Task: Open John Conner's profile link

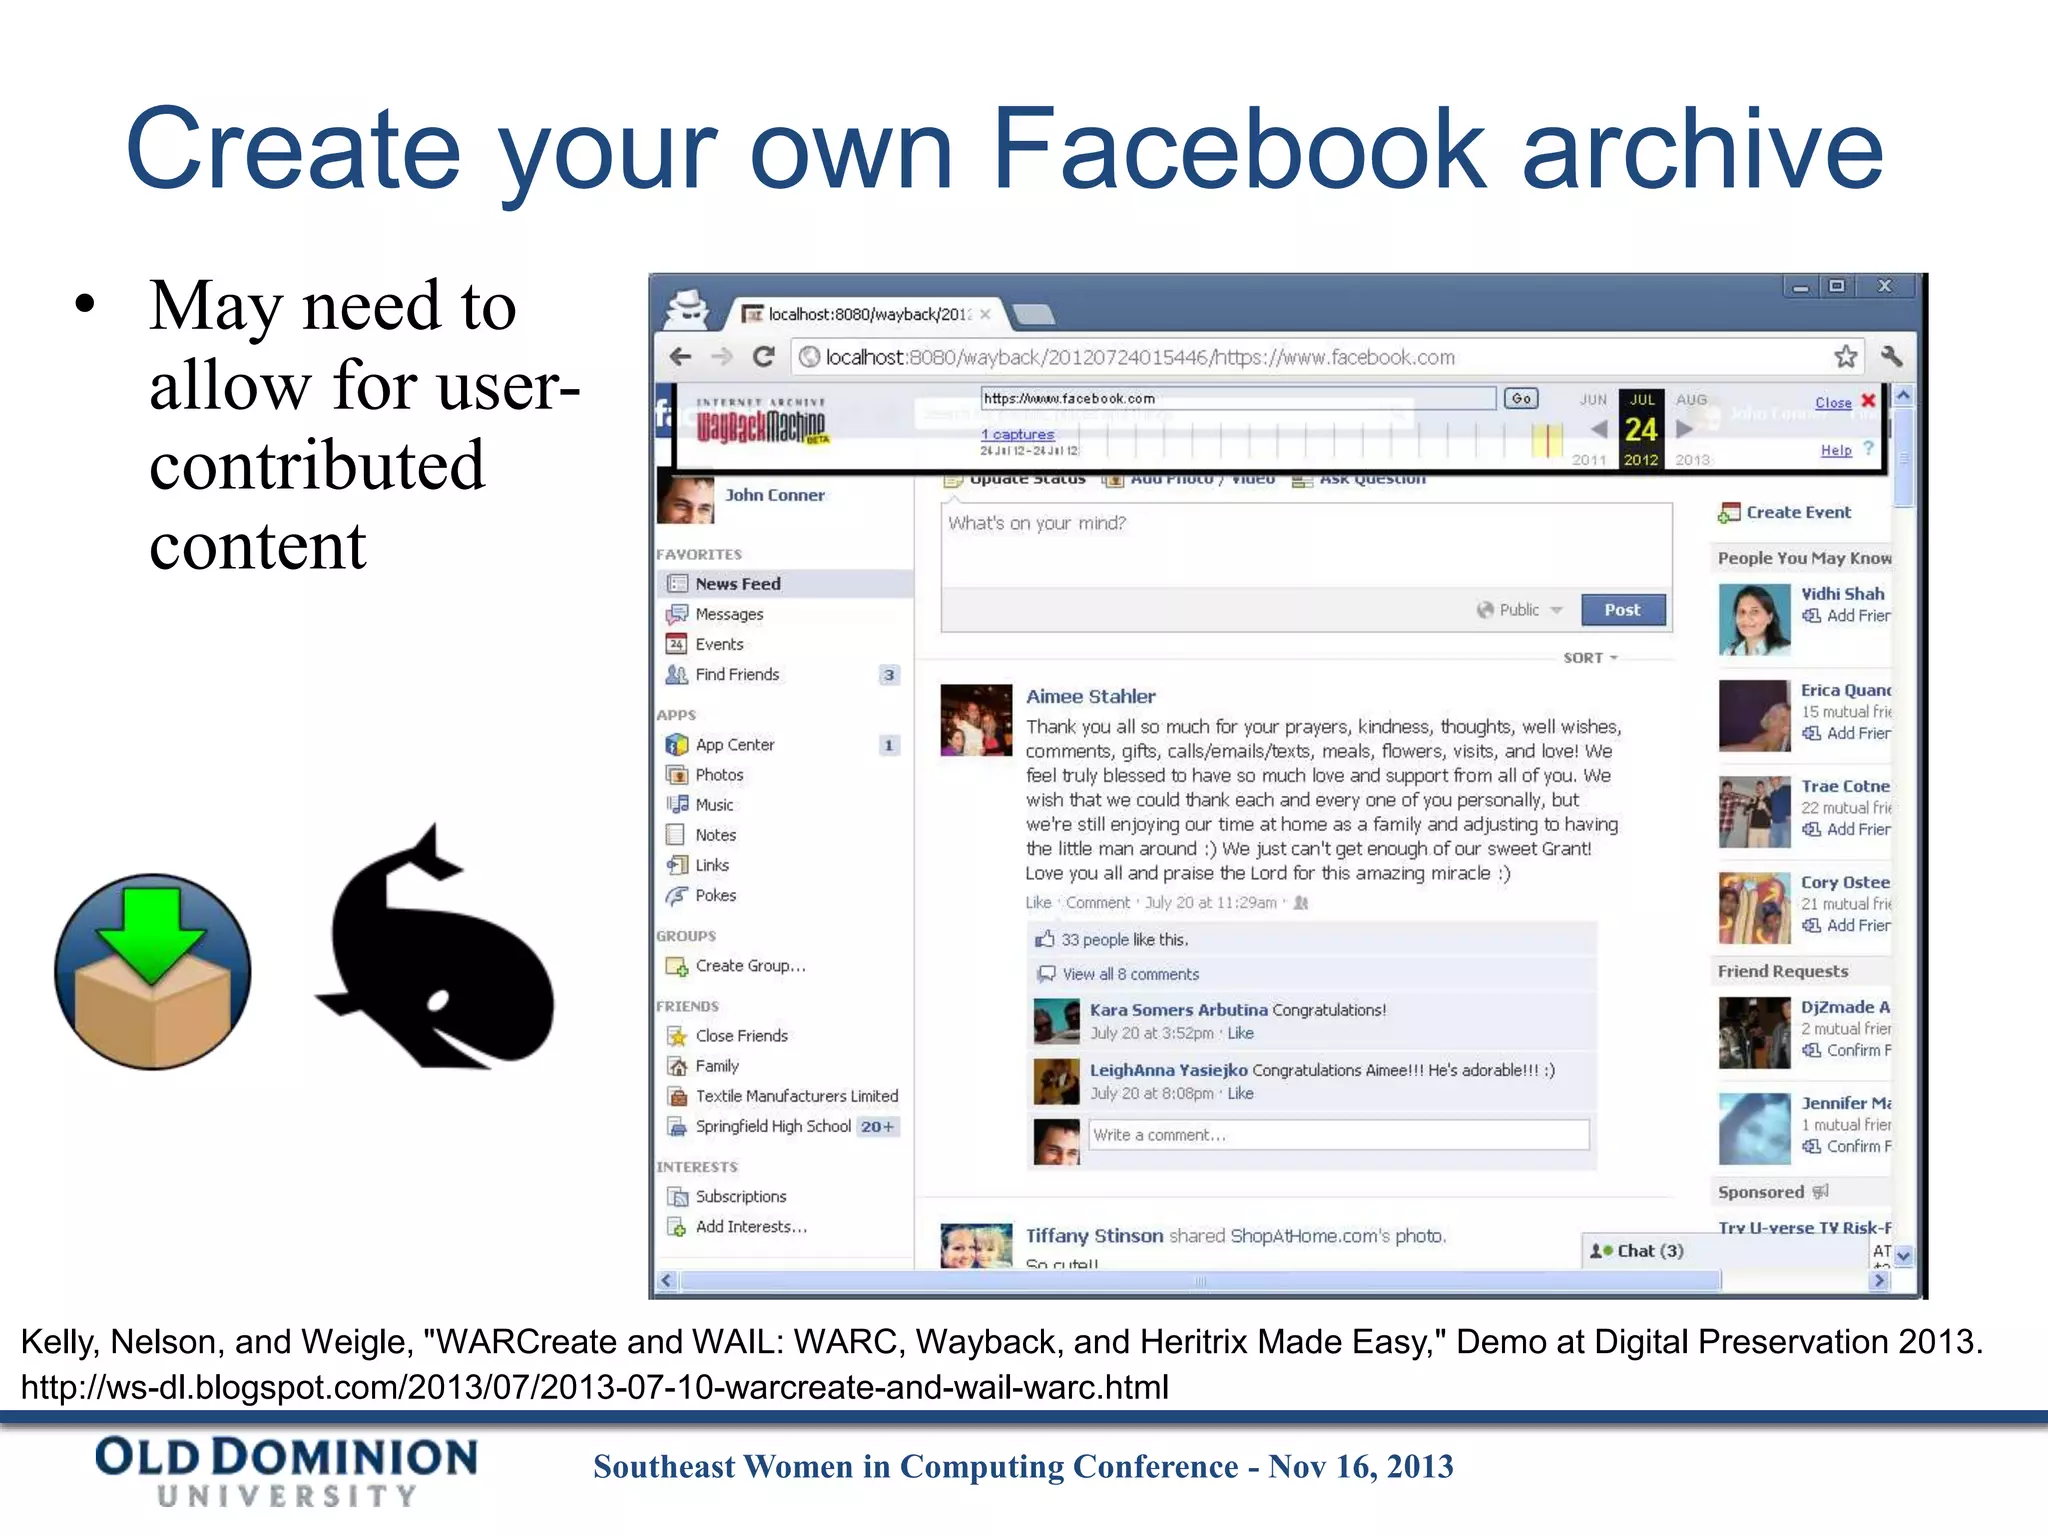Action: pos(775,495)
